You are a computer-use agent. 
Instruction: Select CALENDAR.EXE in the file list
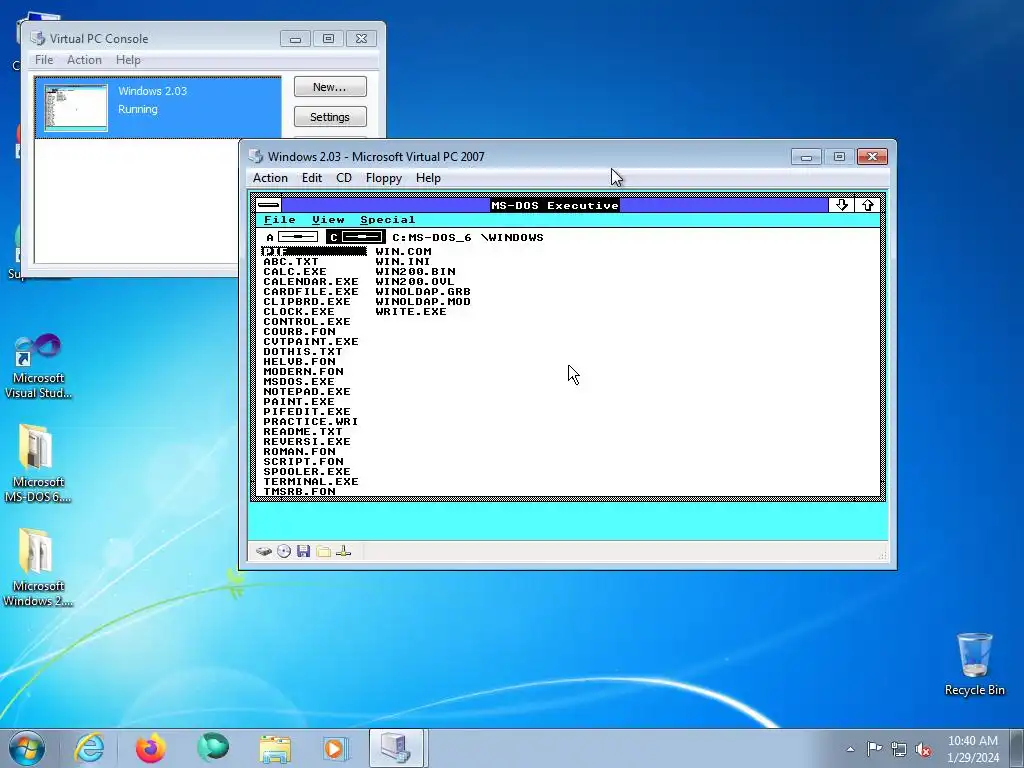tap(311, 281)
